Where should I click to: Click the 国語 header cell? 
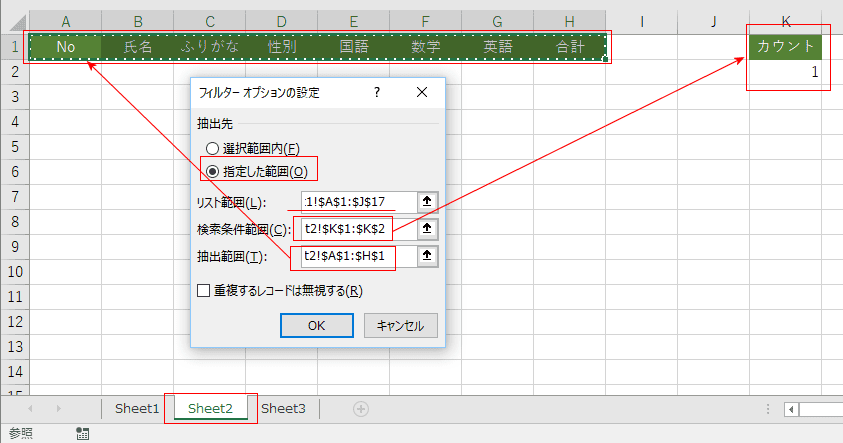pyautogui.click(x=354, y=47)
